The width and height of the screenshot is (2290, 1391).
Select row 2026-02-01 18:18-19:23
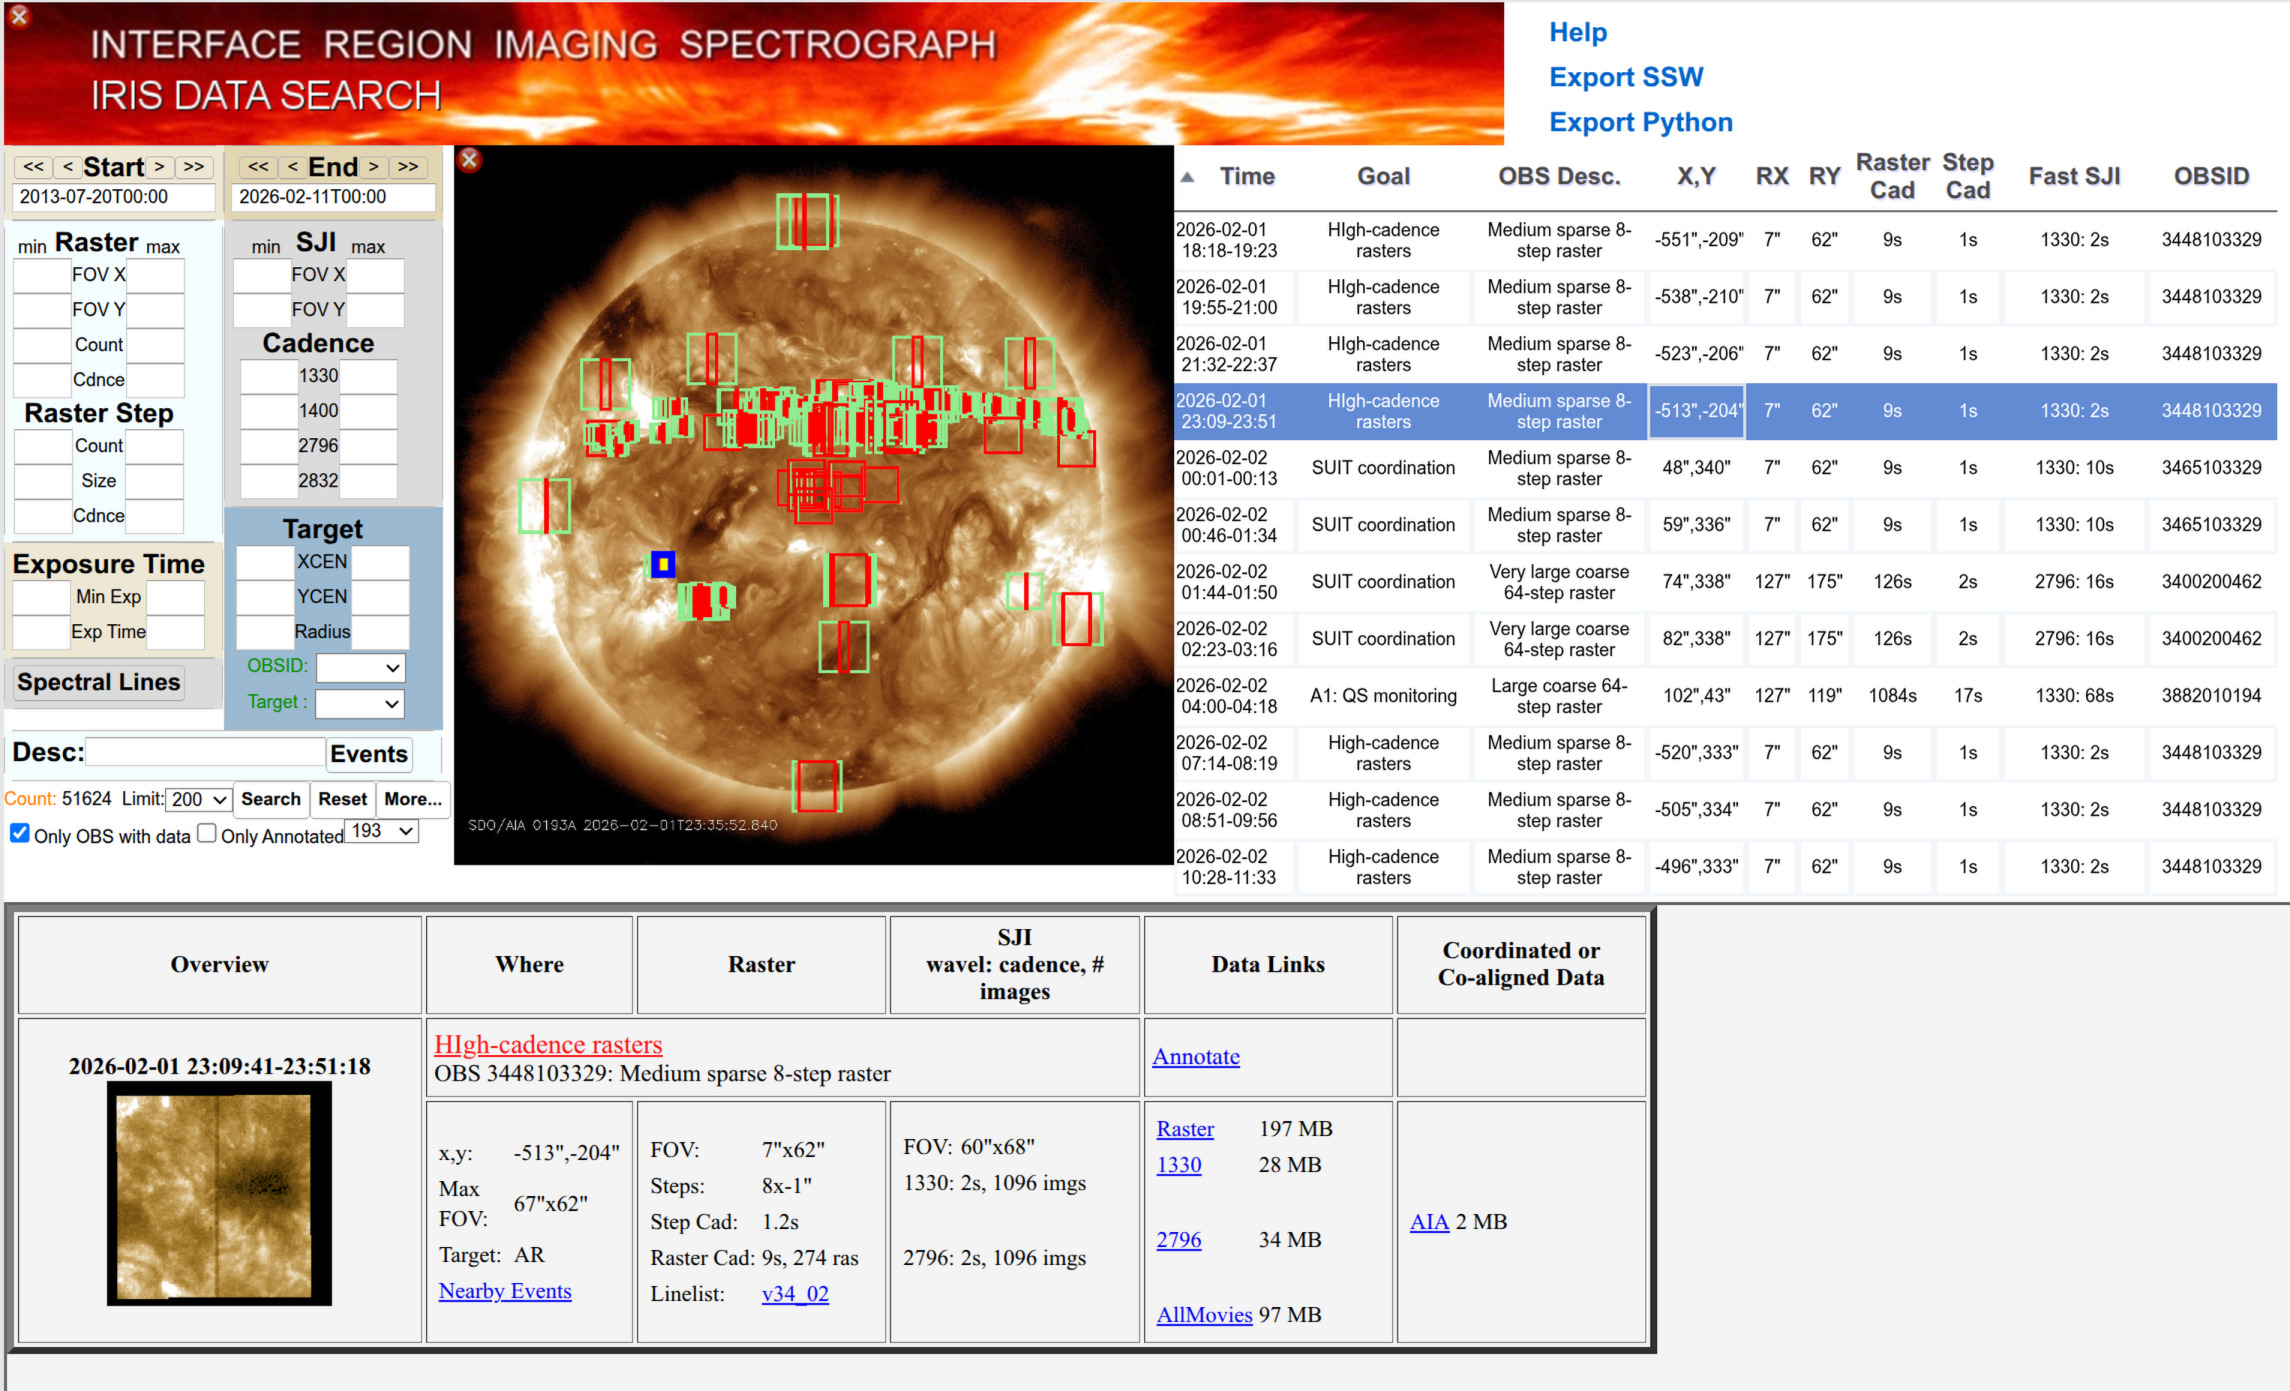pyautogui.click(x=1726, y=240)
